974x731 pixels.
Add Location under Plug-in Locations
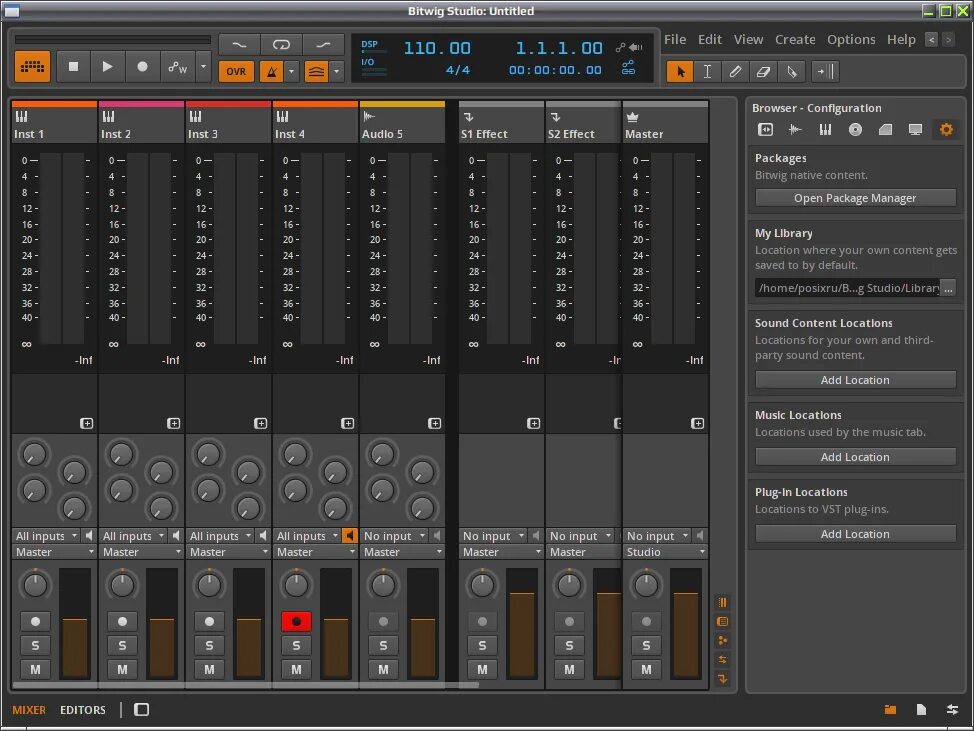855,533
